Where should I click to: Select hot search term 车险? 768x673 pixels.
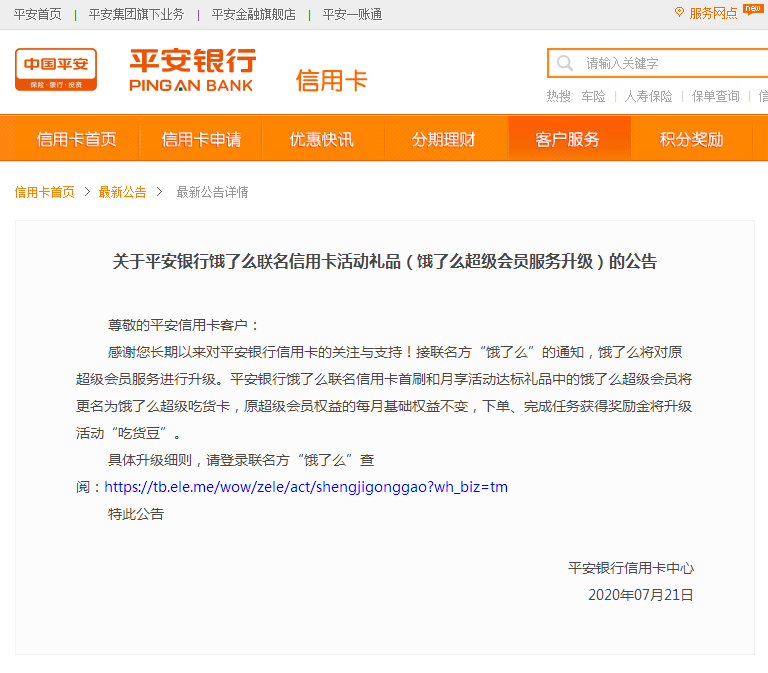click(x=594, y=96)
